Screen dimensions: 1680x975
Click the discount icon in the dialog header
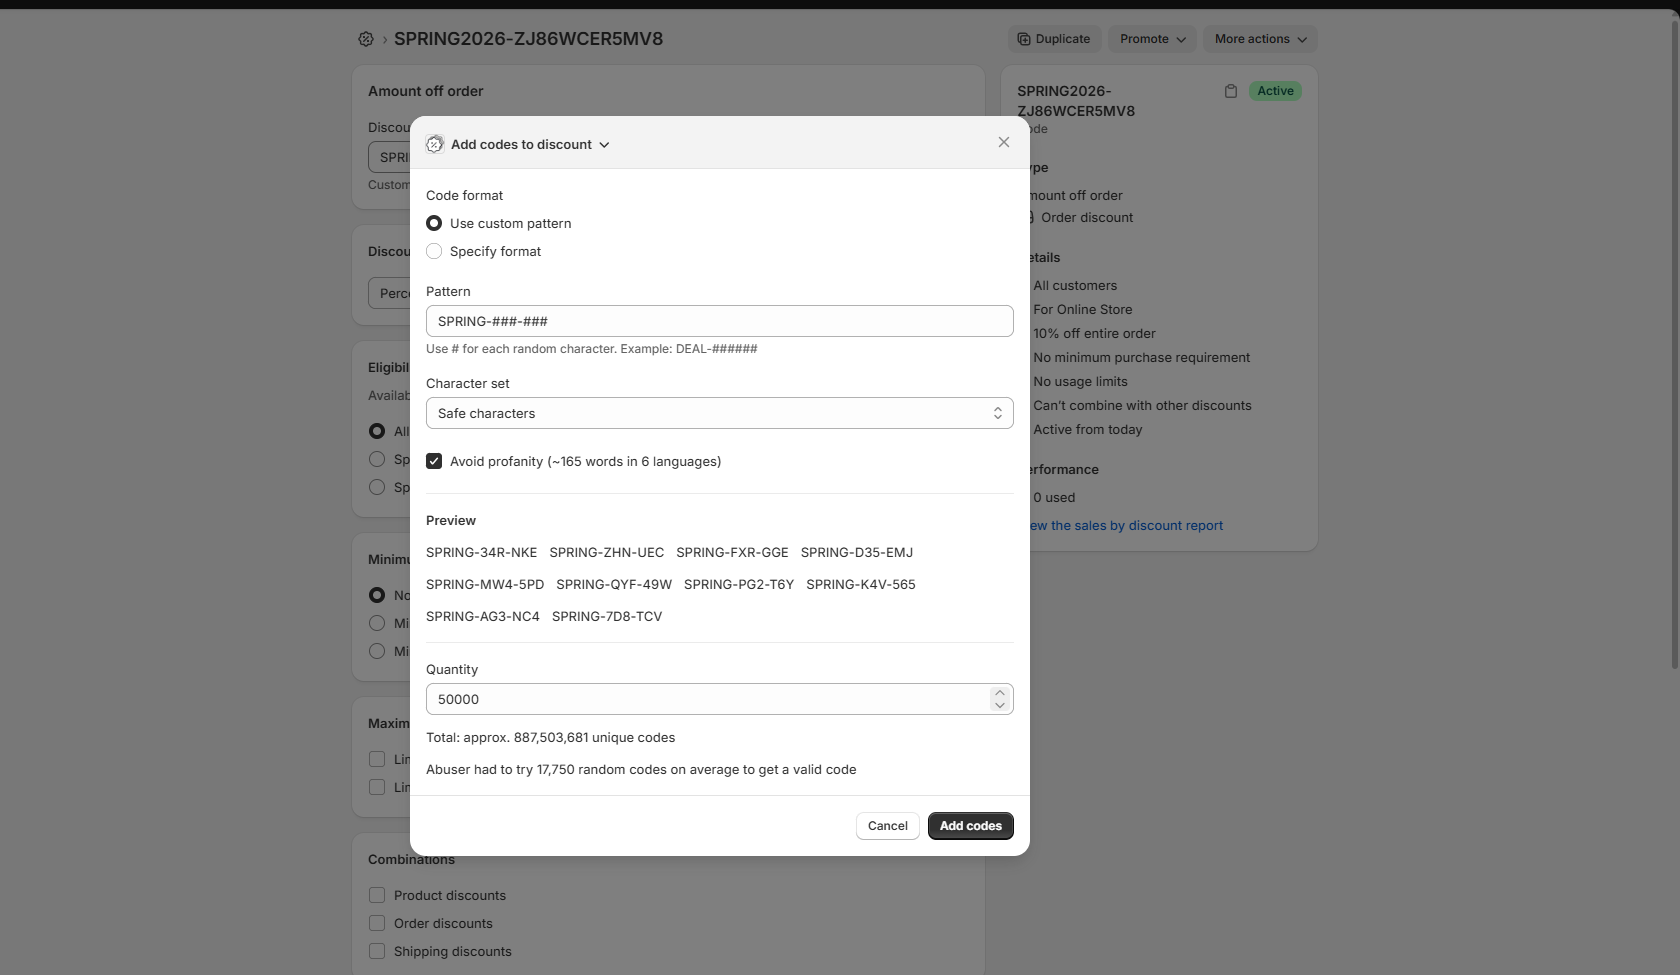point(434,144)
